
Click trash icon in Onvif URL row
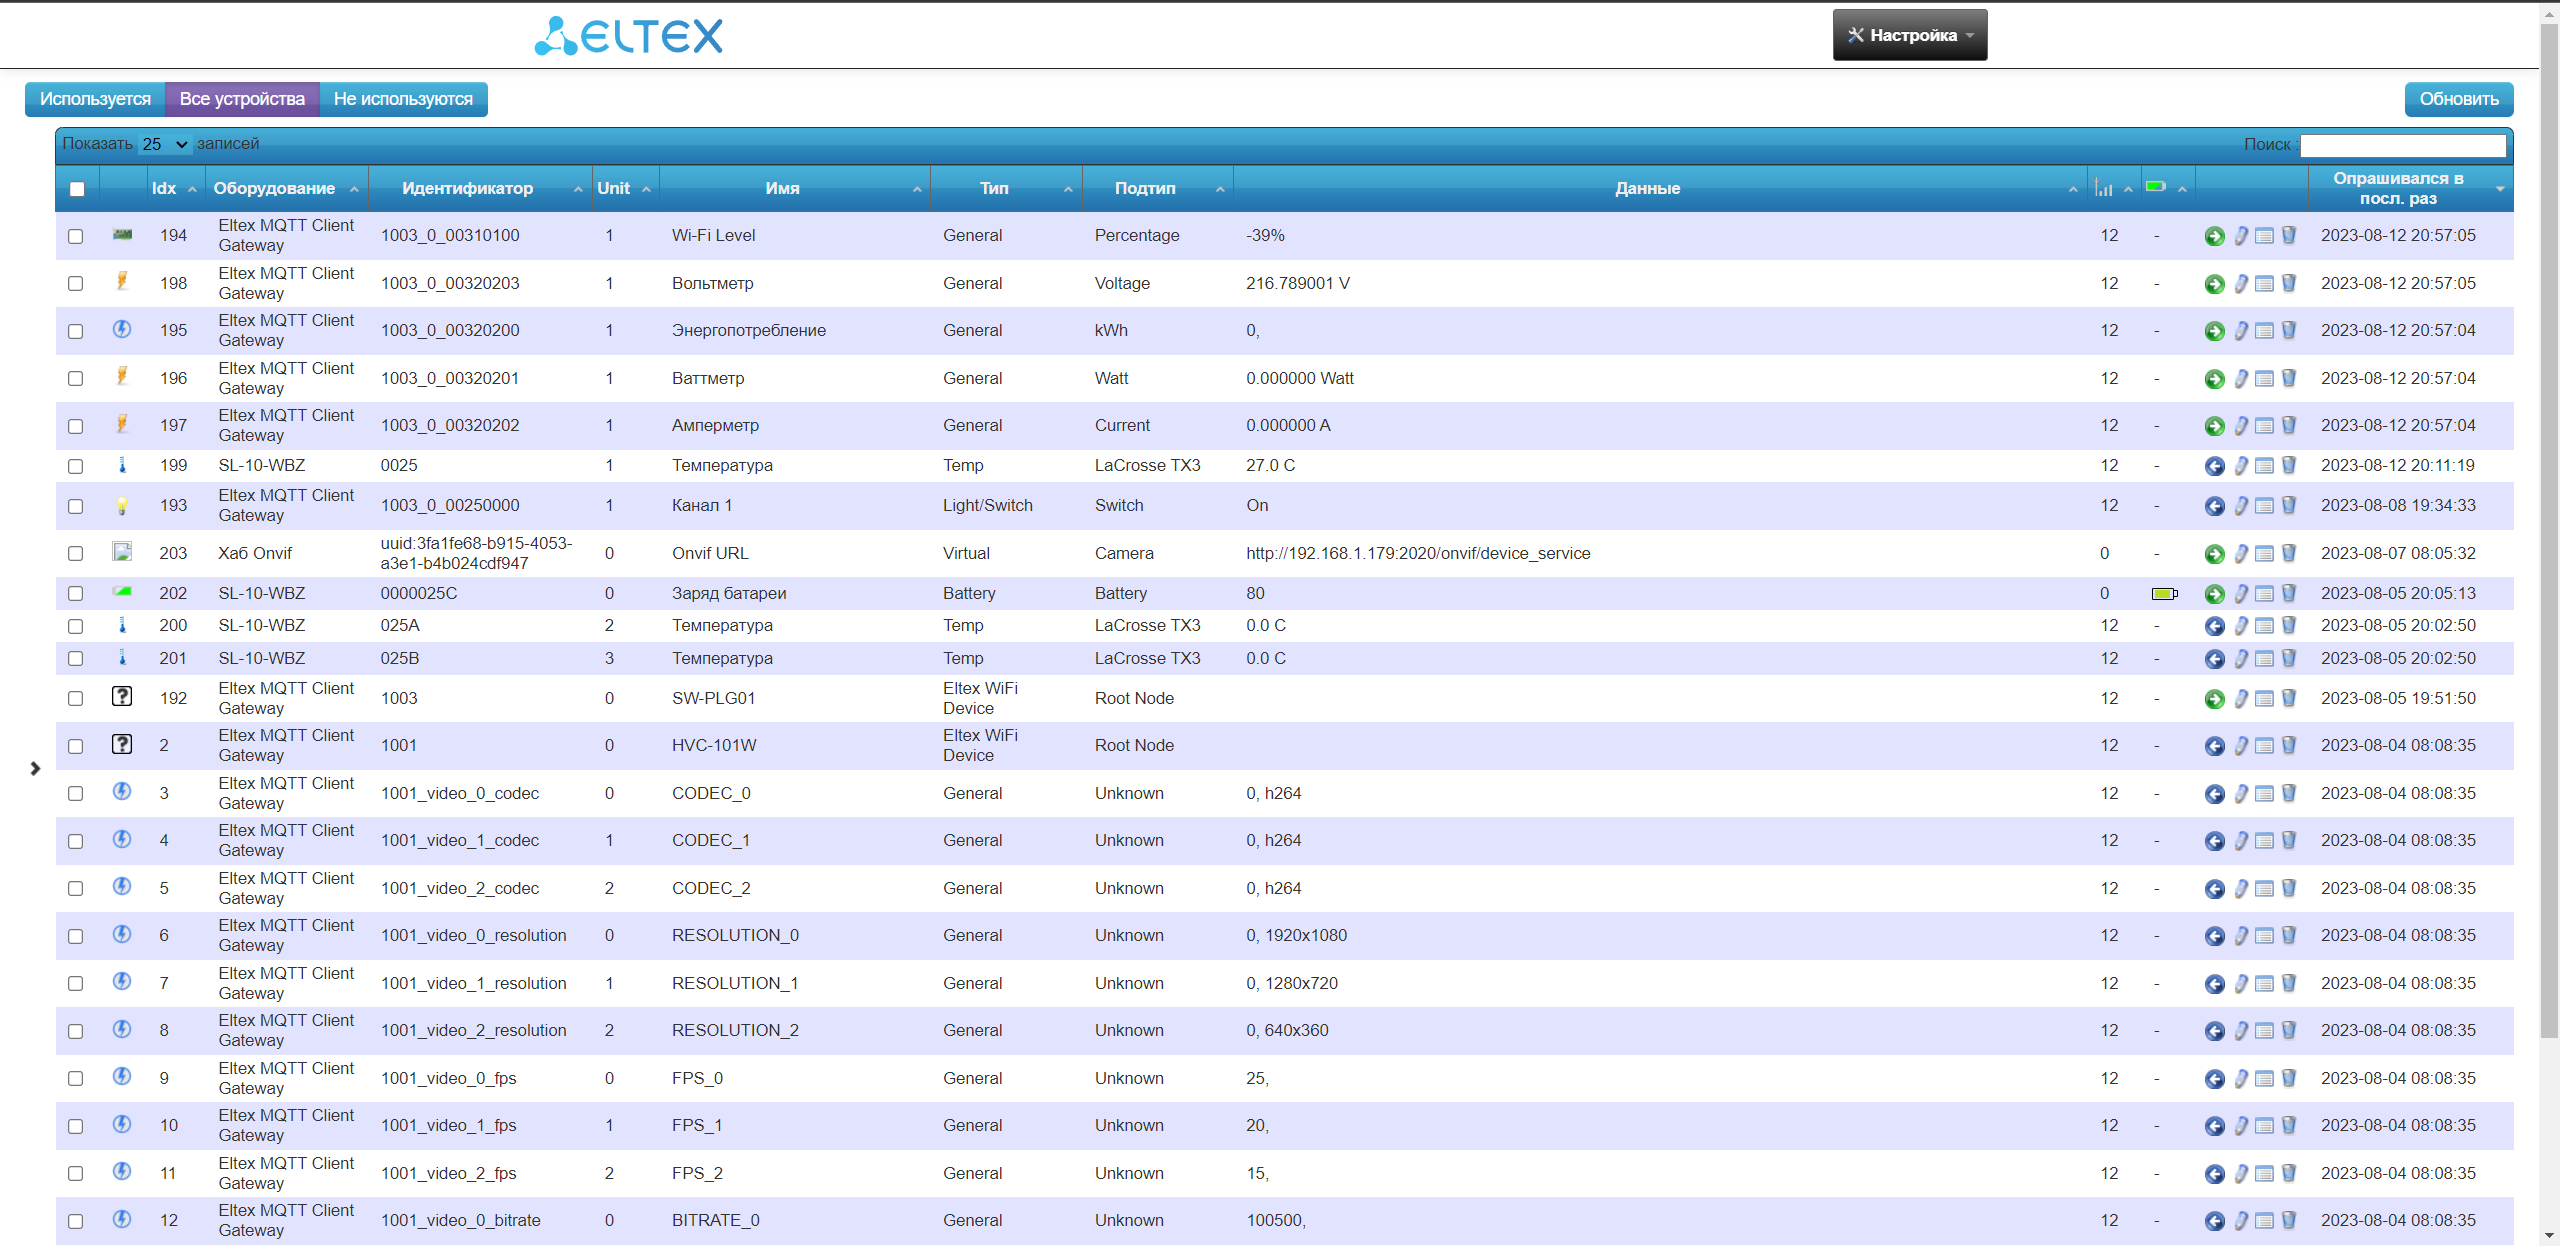coord(2289,554)
